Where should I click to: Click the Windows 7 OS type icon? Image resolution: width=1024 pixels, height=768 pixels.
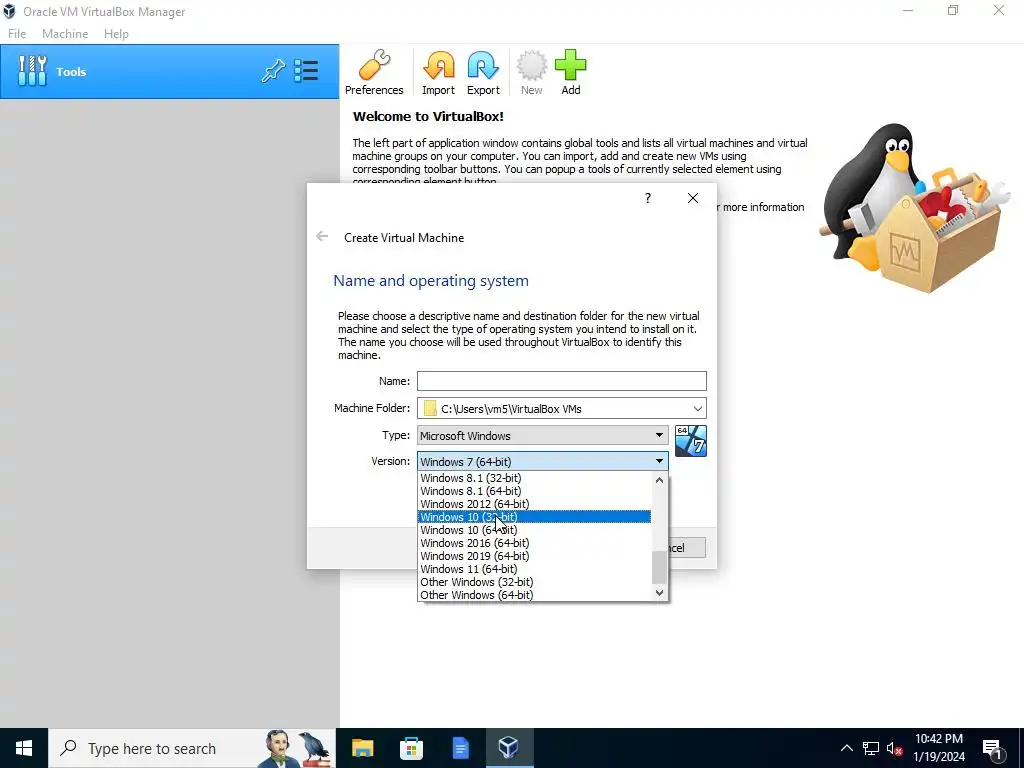click(691, 441)
